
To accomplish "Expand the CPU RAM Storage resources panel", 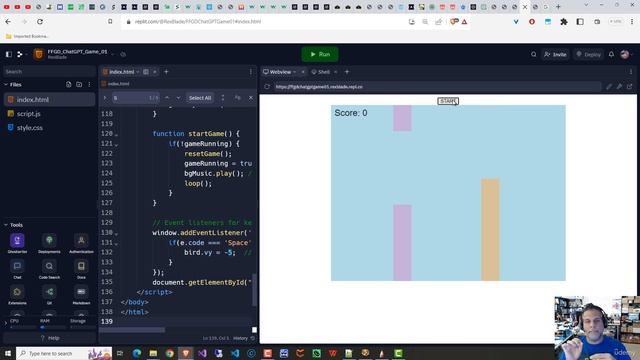I will [x=6, y=323].
